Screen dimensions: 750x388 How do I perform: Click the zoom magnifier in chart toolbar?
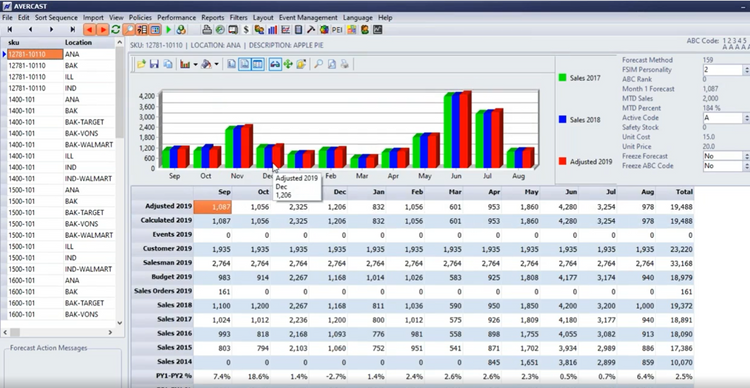[x=319, y=64]
